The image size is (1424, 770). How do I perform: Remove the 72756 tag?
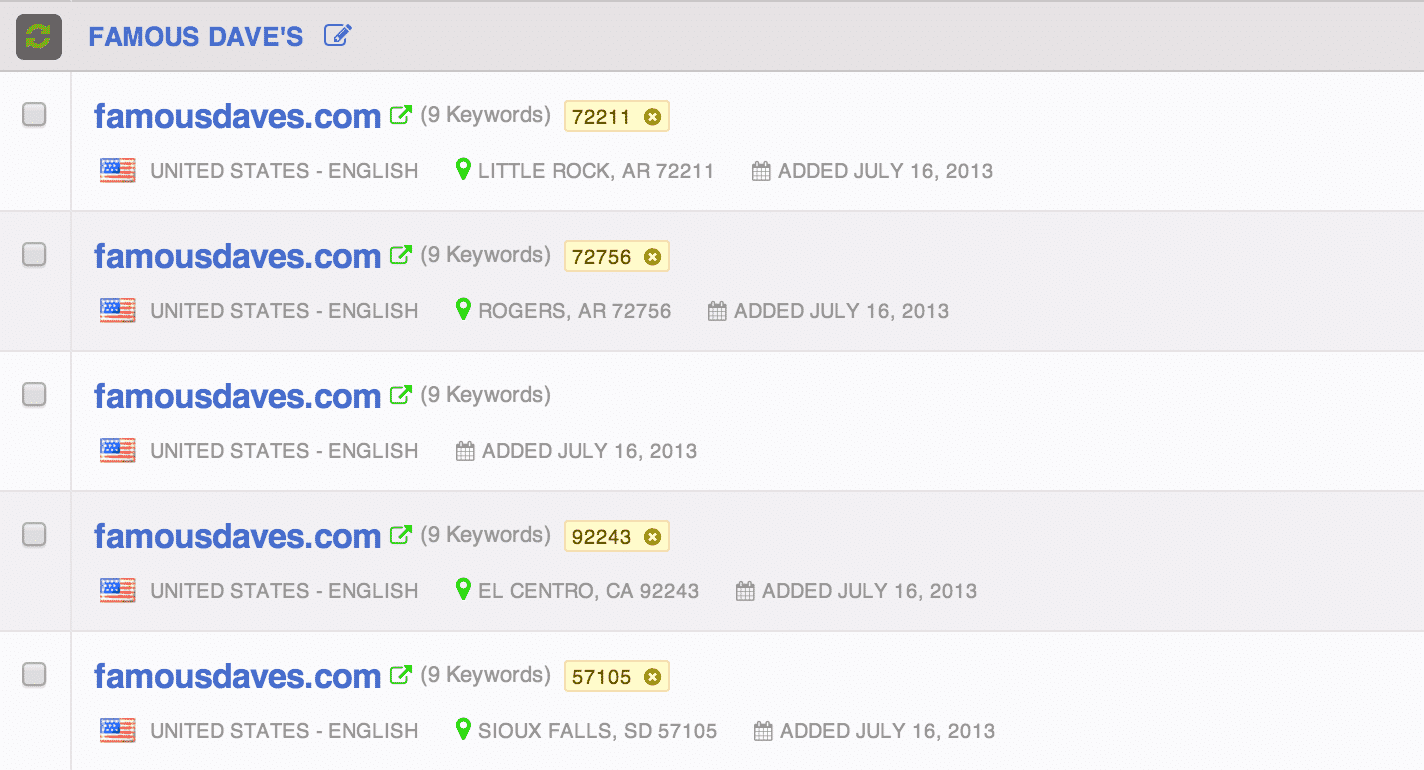(652, 257)
